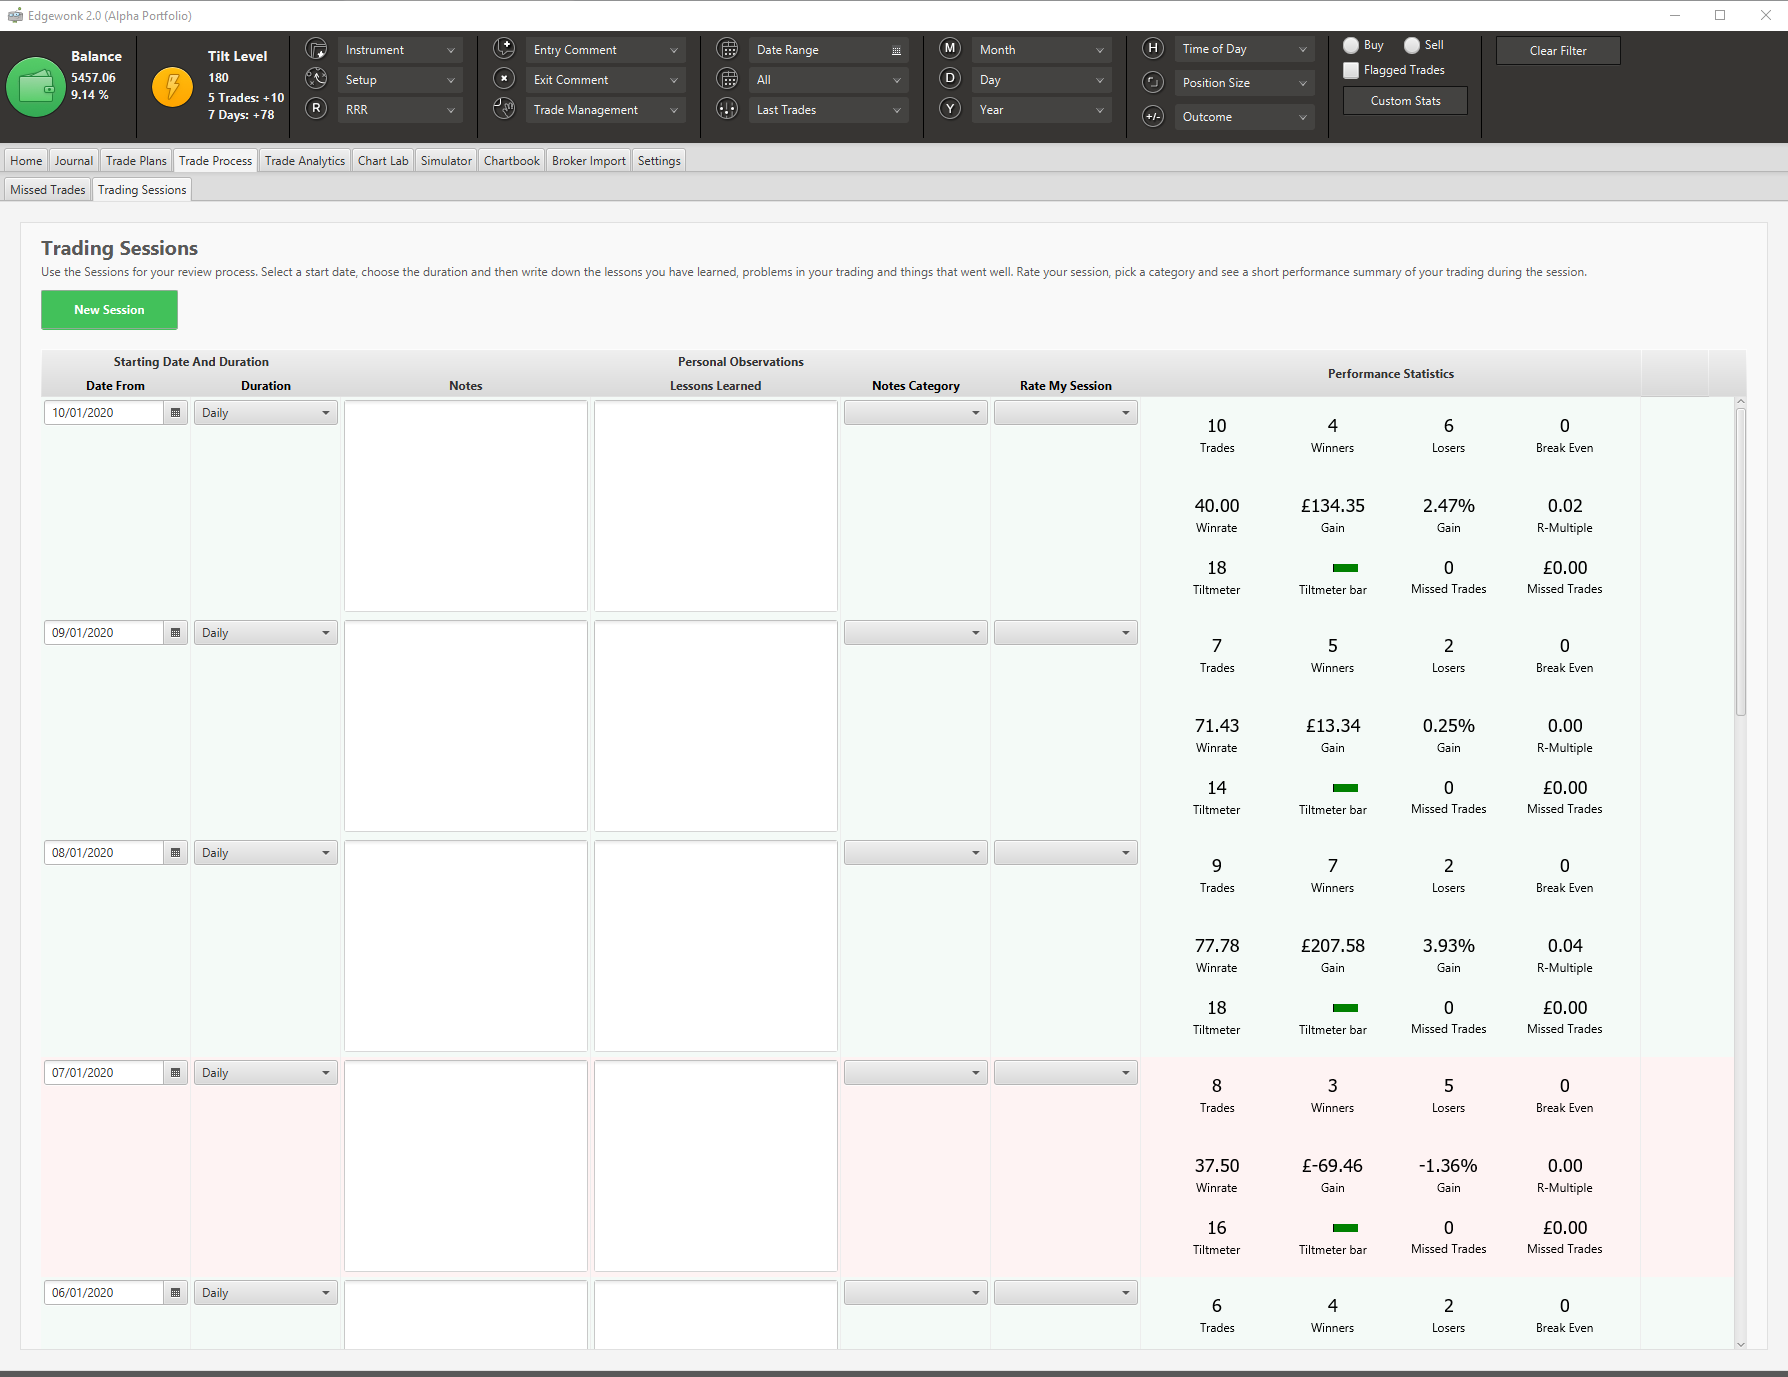Expand the Instrument dropdown

tap(400, 50)
